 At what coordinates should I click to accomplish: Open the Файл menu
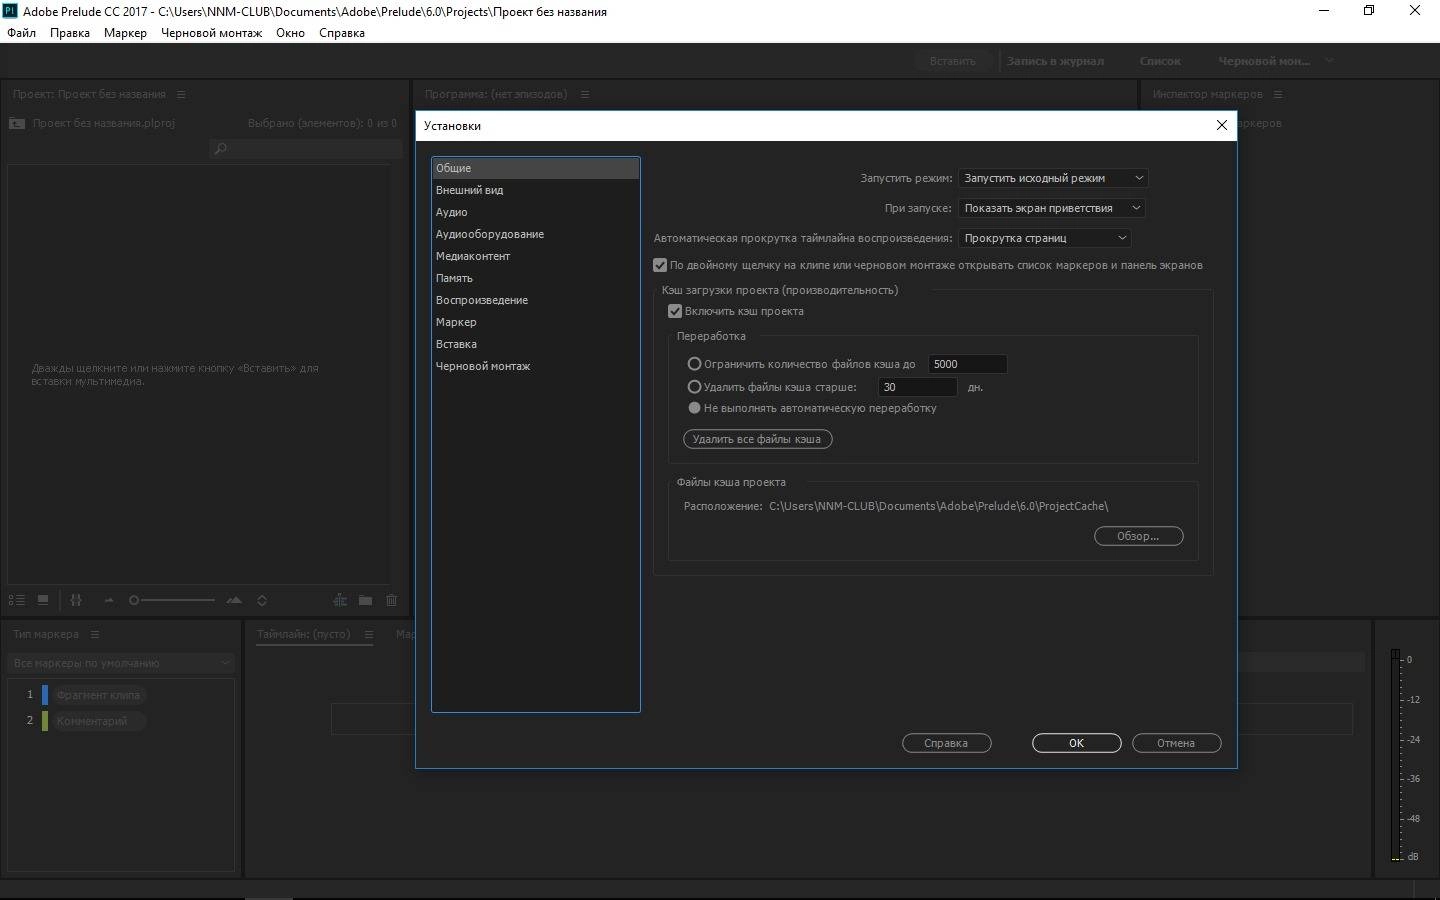pyautogui.click(x=21, y=33)
